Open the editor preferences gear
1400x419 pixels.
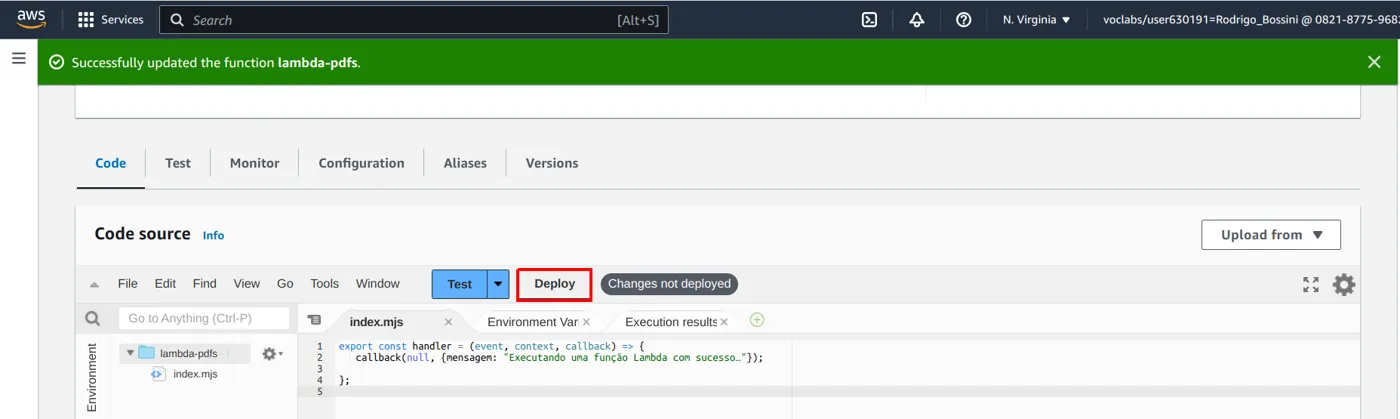[1344, 285]
